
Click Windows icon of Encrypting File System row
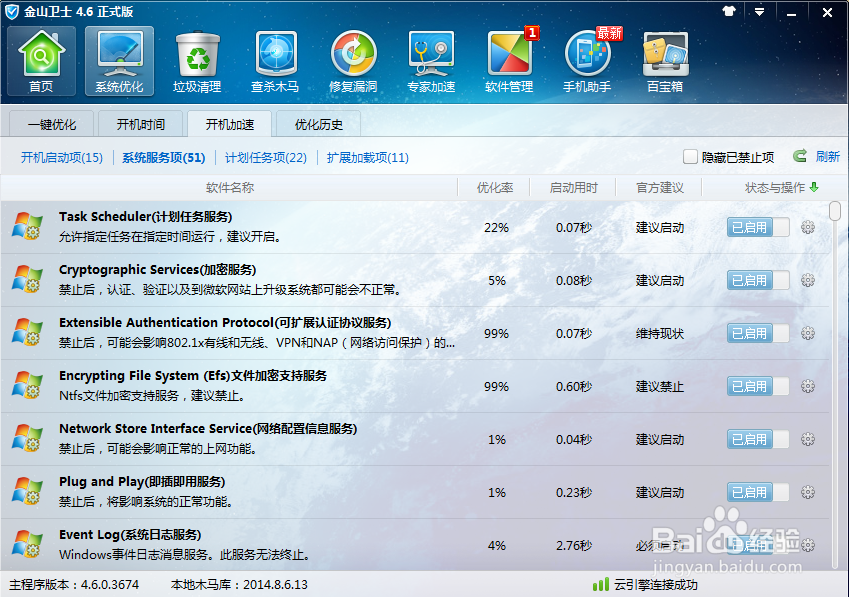(27, 385)
